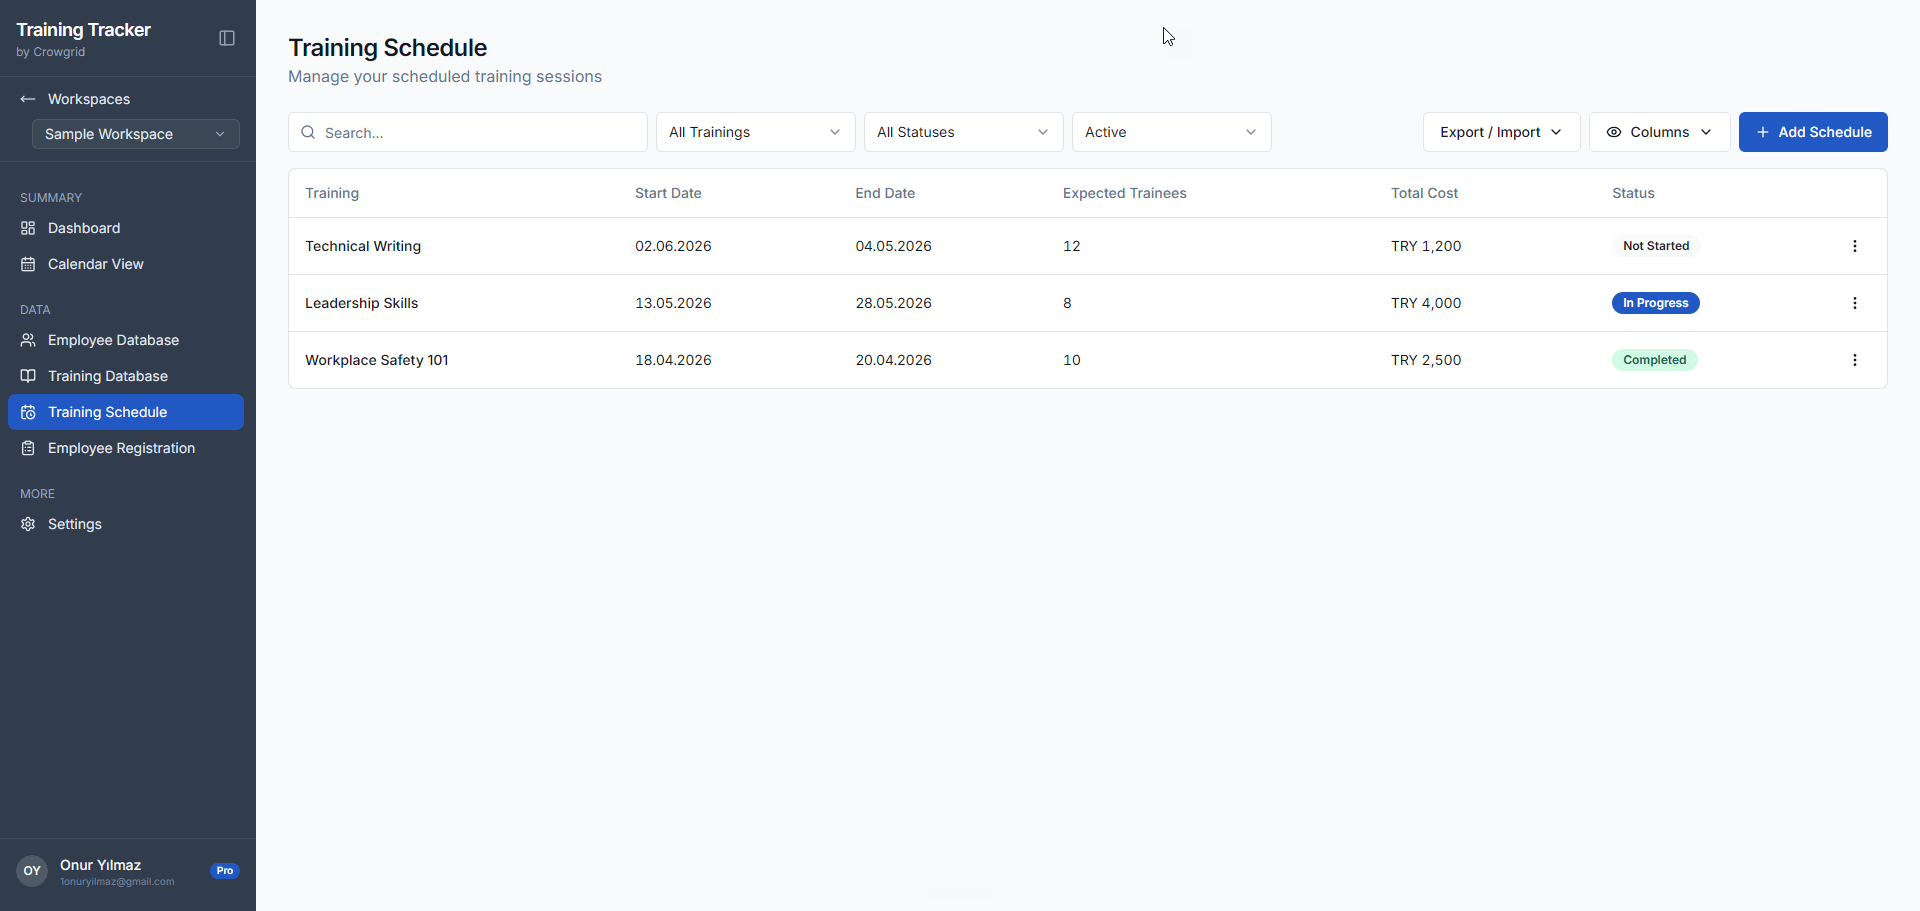1920x911 pixels.
Task: Open the All Trainings filter dropdown
Action: coord(756,132)
